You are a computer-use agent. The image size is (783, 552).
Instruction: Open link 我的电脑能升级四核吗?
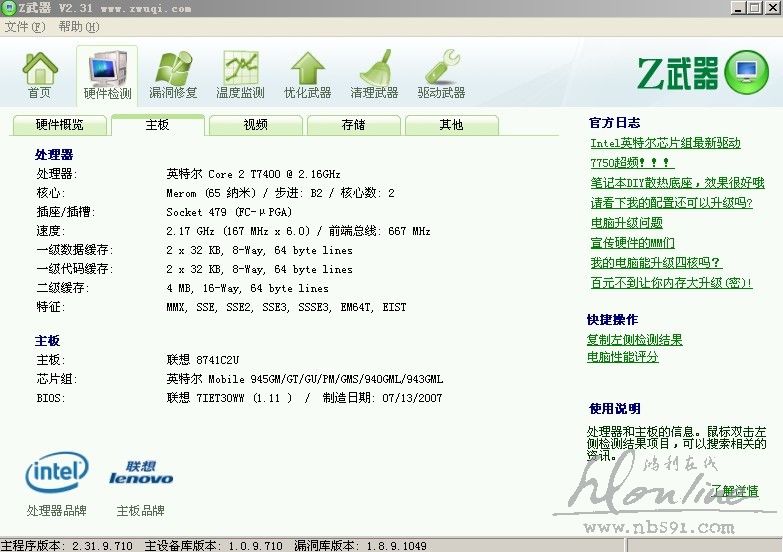[x=656, y=263]
